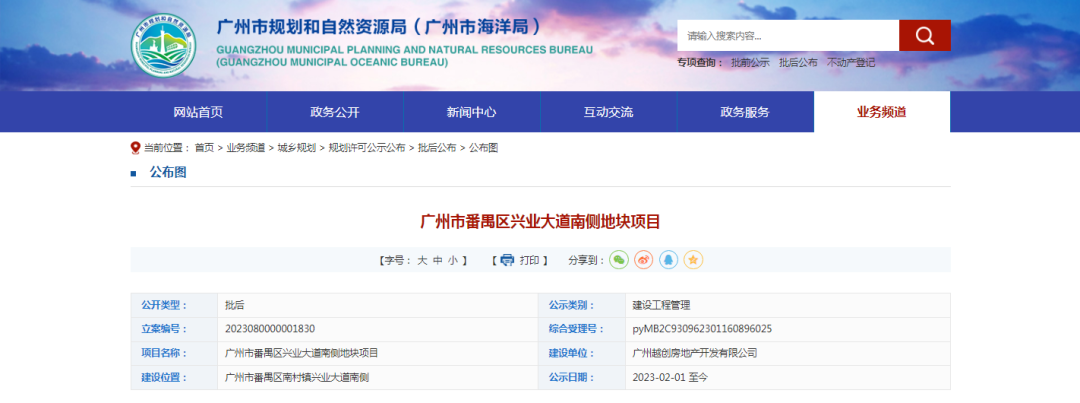Focus the search input box
The width and height of the screenshot is (1080, 403).
[x=788, y=35]
